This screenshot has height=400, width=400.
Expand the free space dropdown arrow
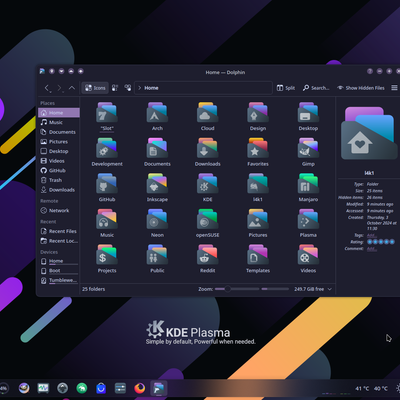click(330, 289)
